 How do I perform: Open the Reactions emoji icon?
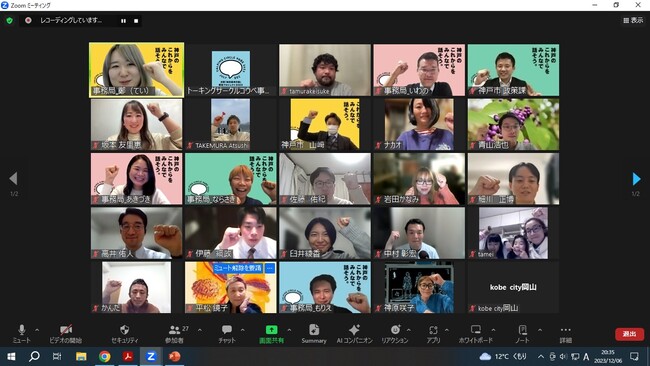395,330
